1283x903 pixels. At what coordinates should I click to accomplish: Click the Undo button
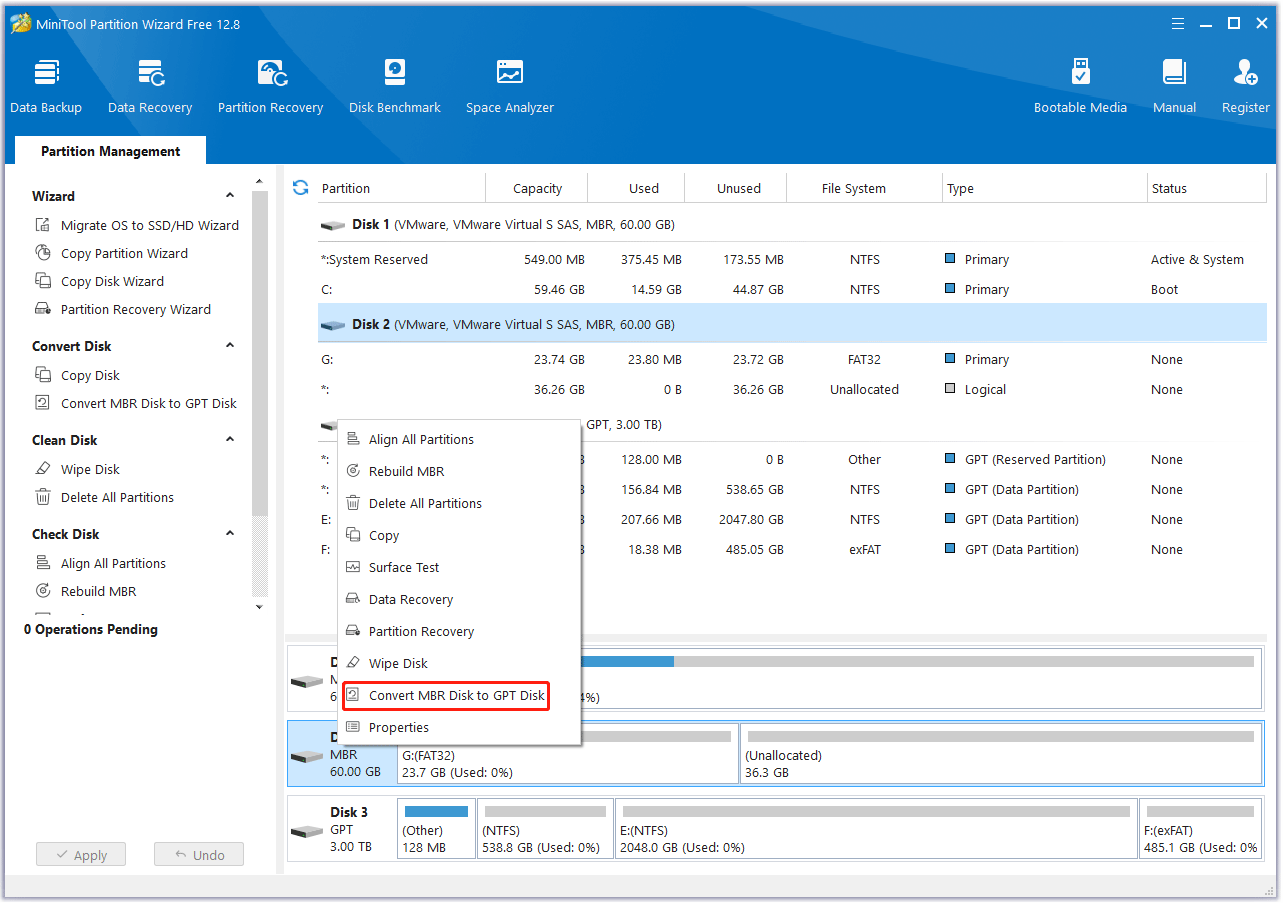click(x=199, y=855)
